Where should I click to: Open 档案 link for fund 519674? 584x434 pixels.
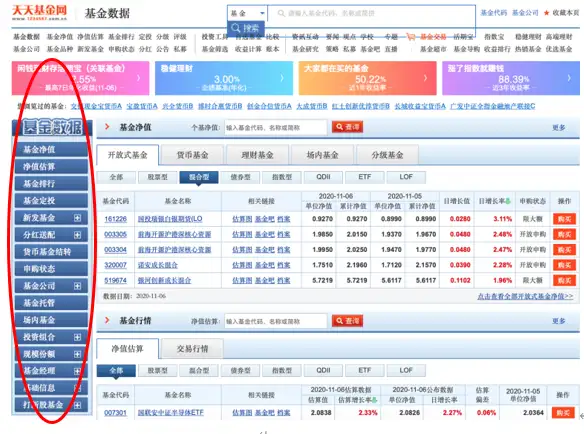point(284,280)
